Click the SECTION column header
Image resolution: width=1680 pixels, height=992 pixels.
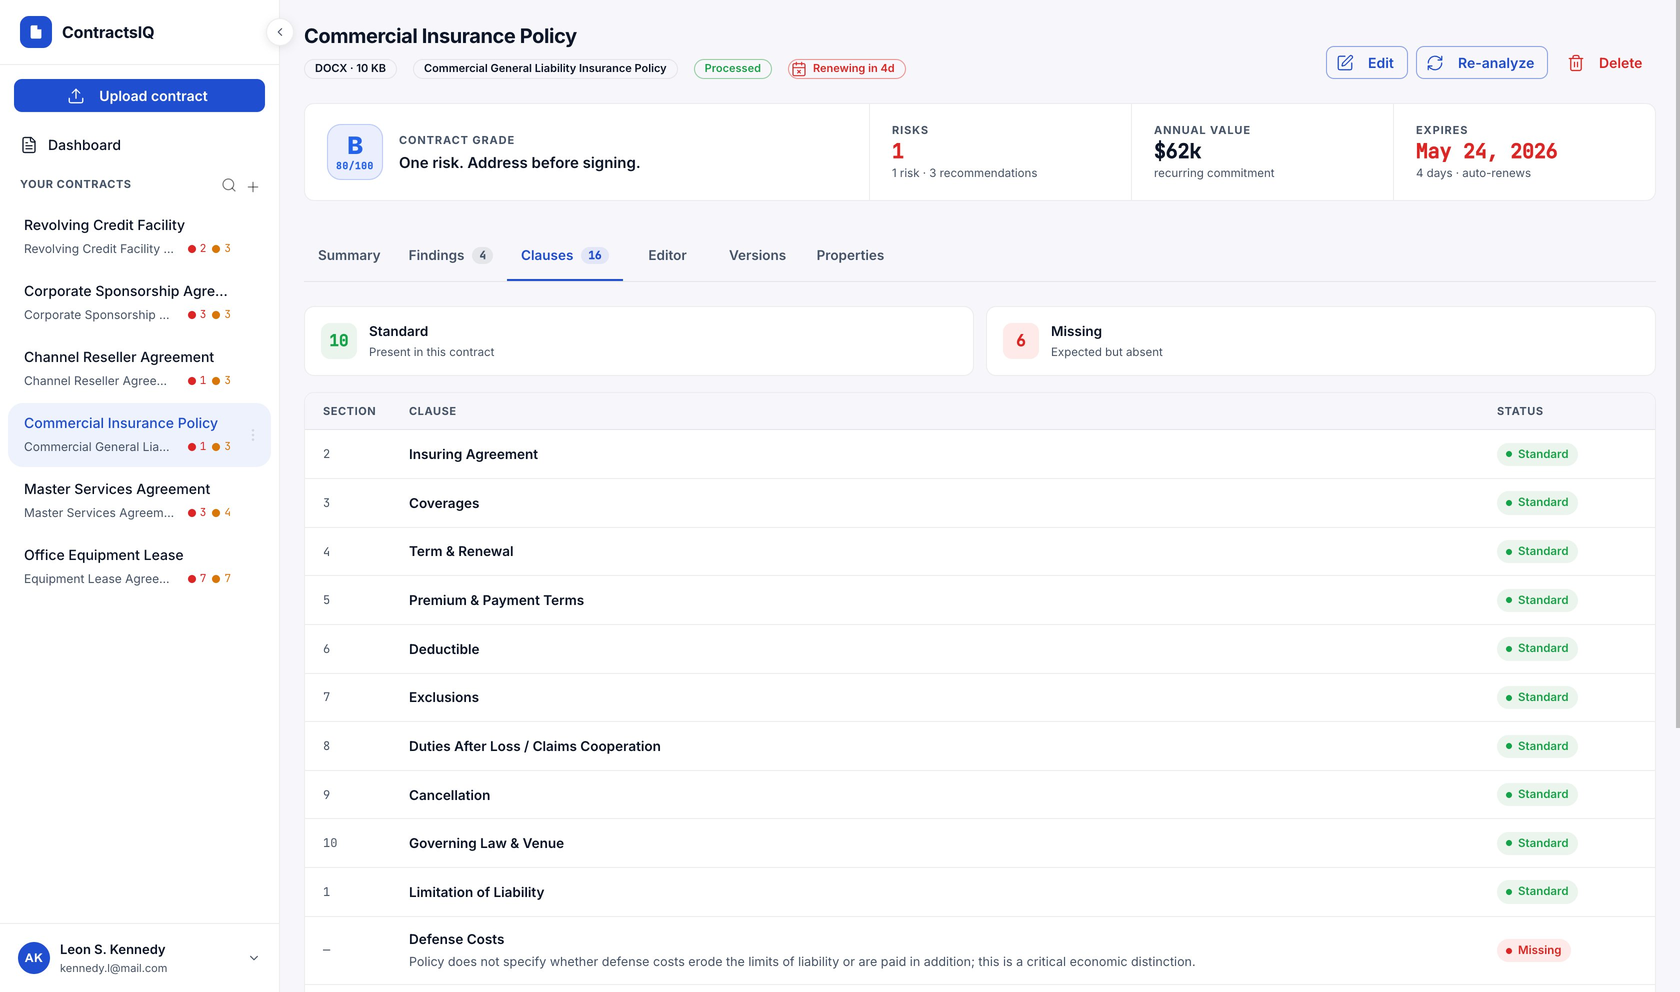tap(349, 411)
